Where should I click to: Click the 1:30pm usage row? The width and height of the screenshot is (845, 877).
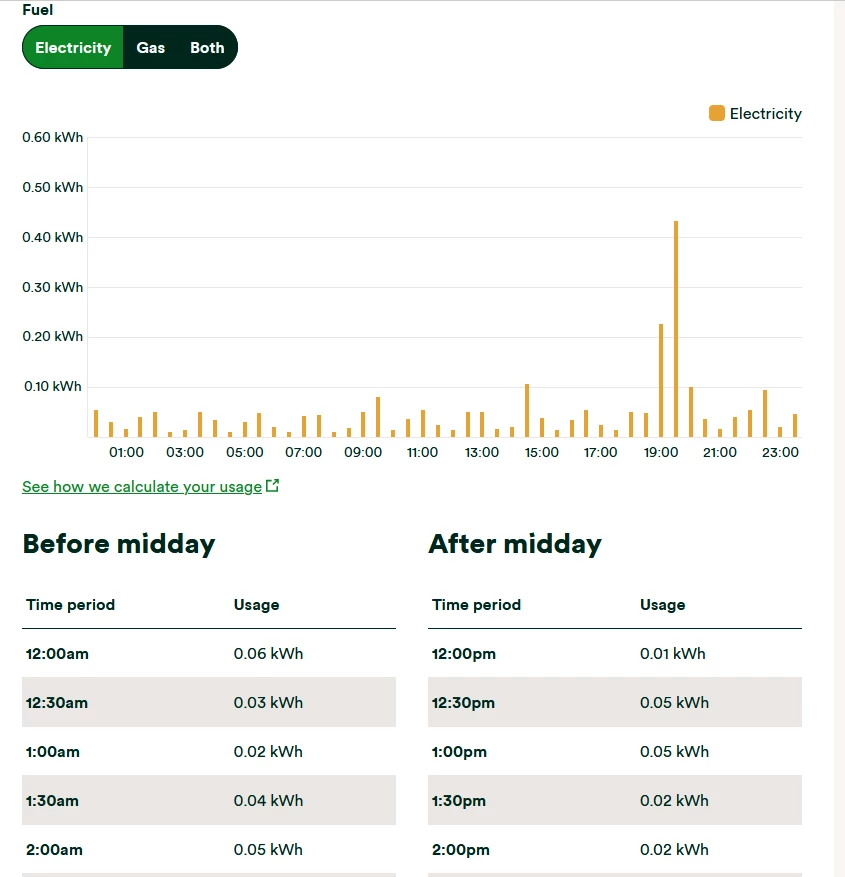click(614, 800)
